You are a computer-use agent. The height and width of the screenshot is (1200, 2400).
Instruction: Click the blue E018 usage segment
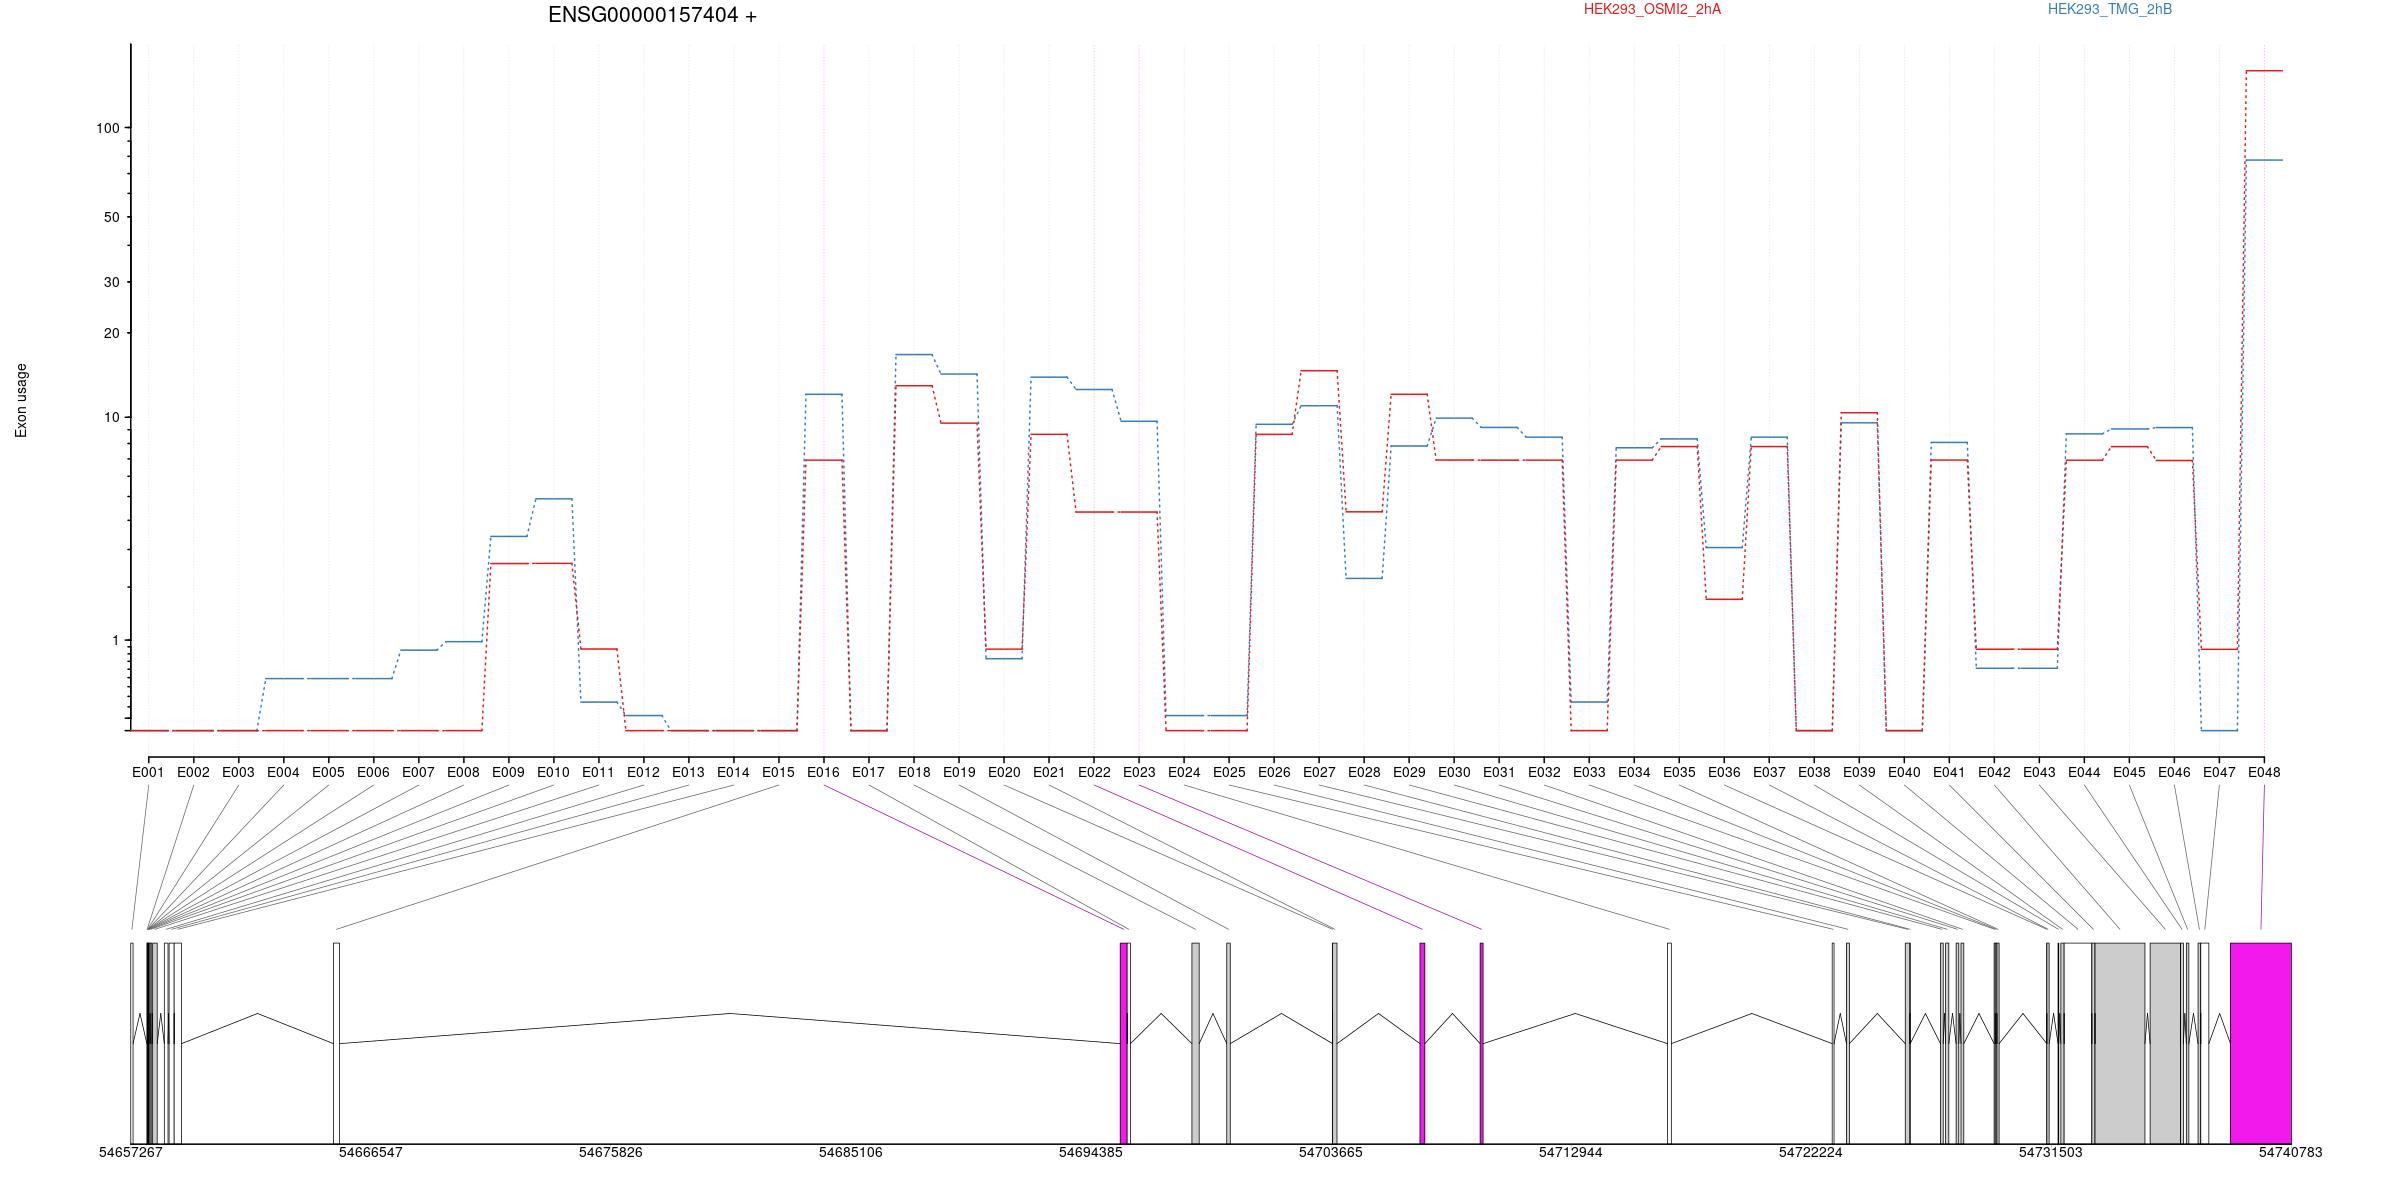914,354
